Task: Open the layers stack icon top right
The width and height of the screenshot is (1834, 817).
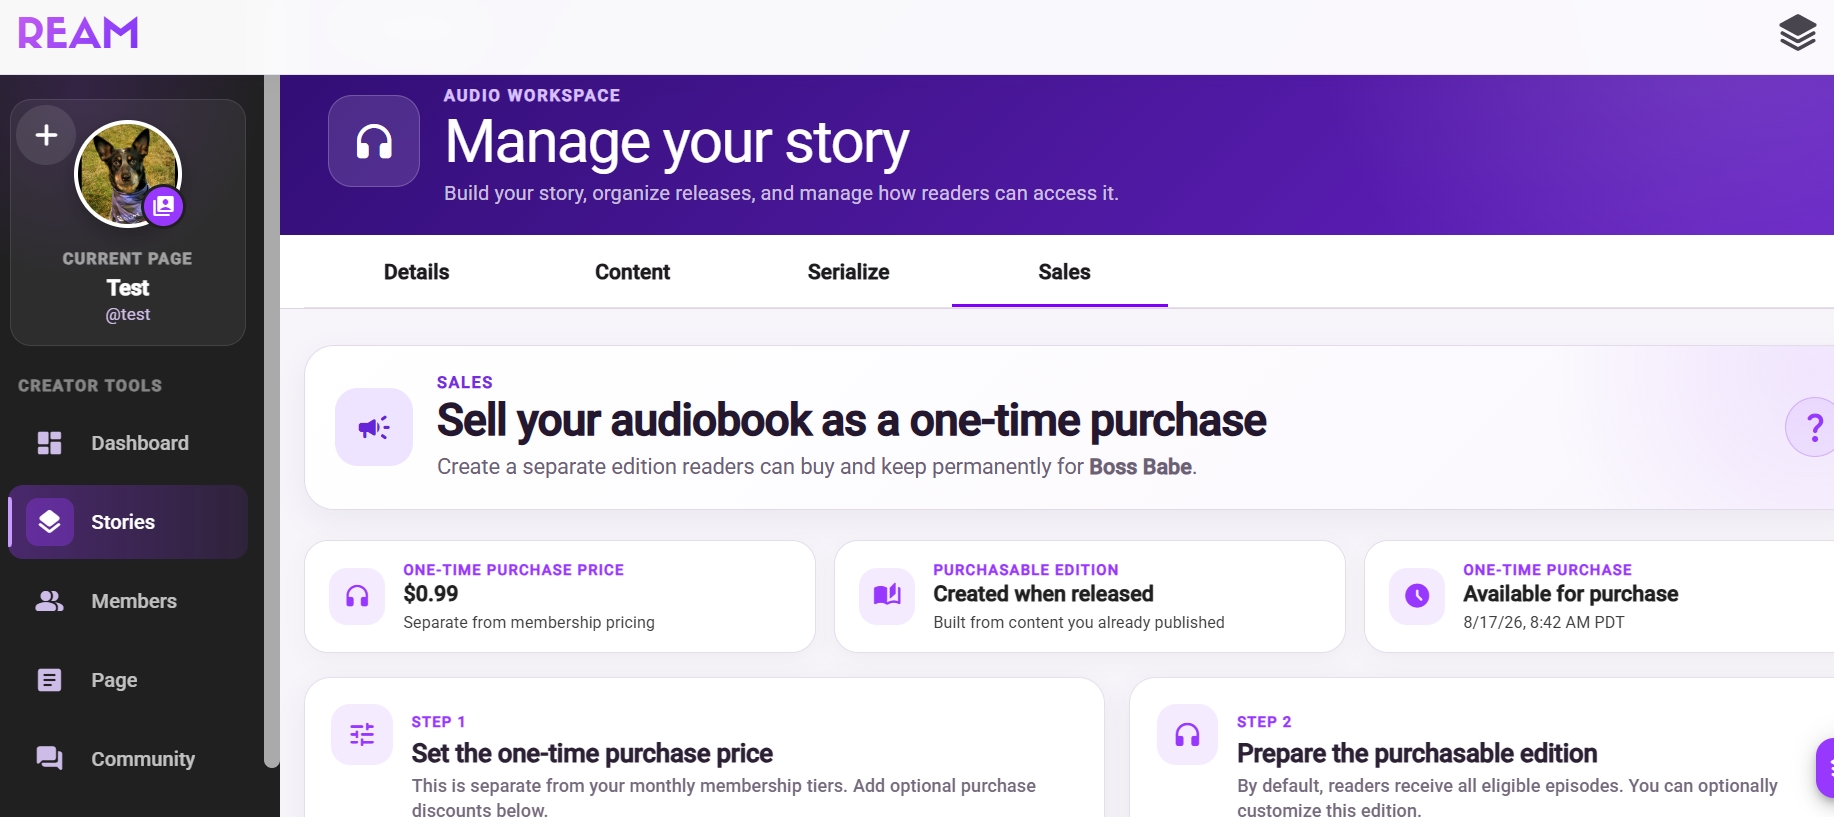Action: 1797,33
